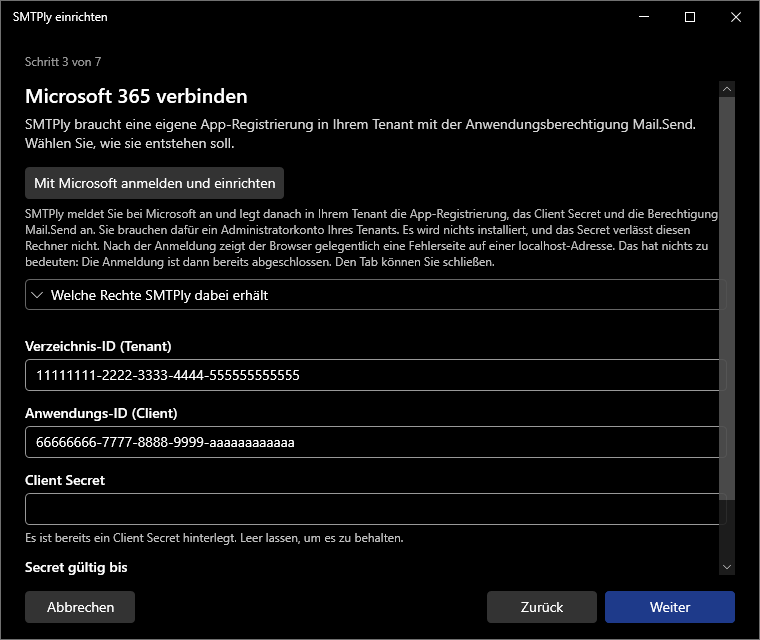Click the Anwendungs-ID (Client) label
Screen dimensions: 760x640
pos(101,413)
